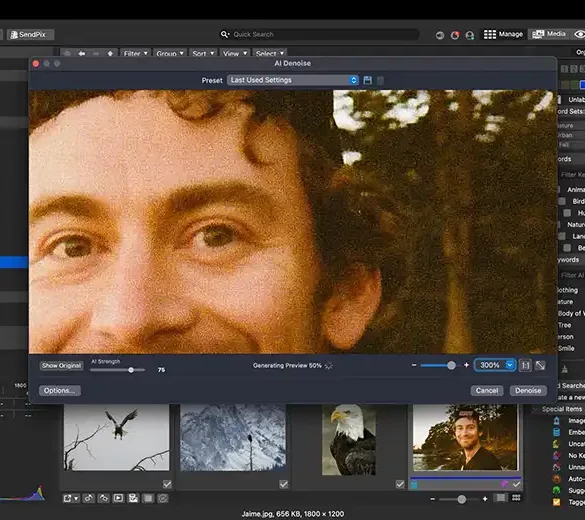
Task: Click the circular check icon ending the bottom toolbar
Action: (x=163, y=498)
